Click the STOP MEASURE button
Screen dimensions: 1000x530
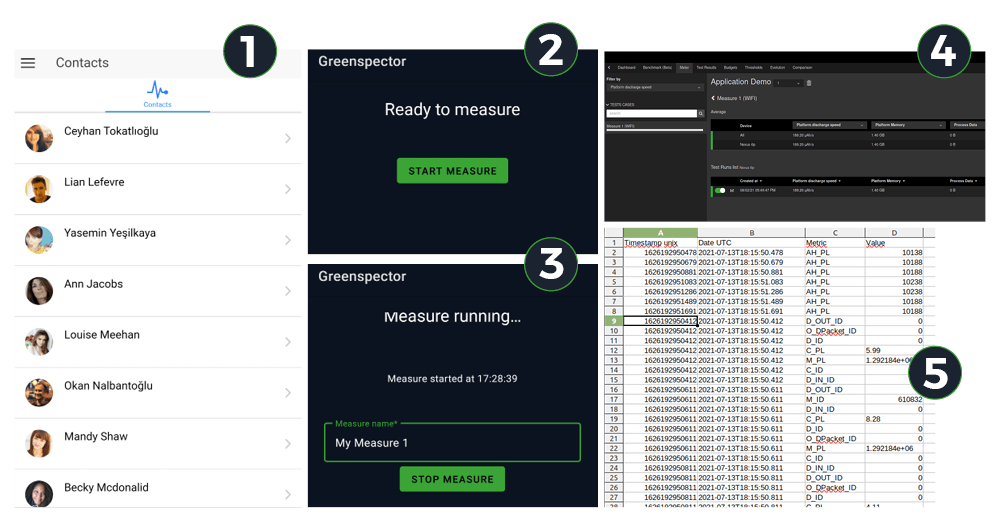[x=452, y=479]
